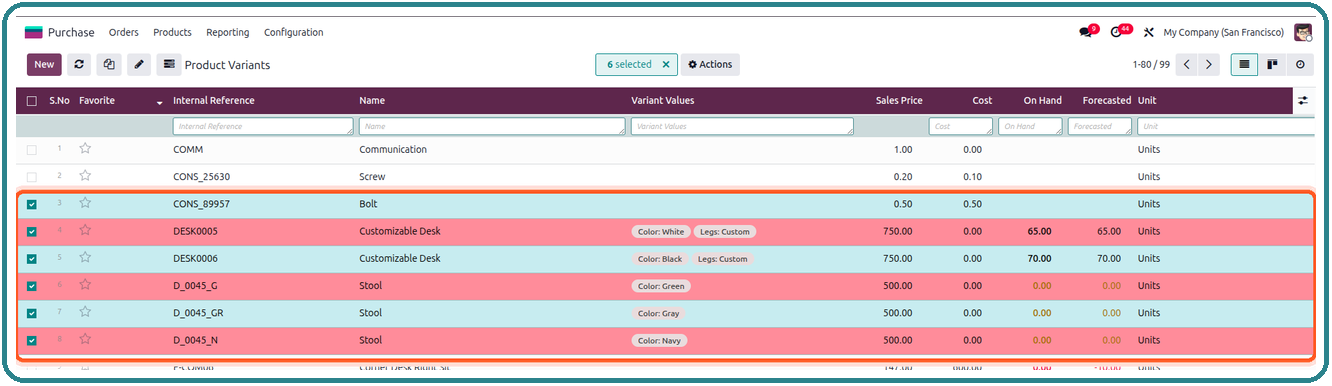
Task: Open optional columns settings icon
Action: [x=1302, y=101]
